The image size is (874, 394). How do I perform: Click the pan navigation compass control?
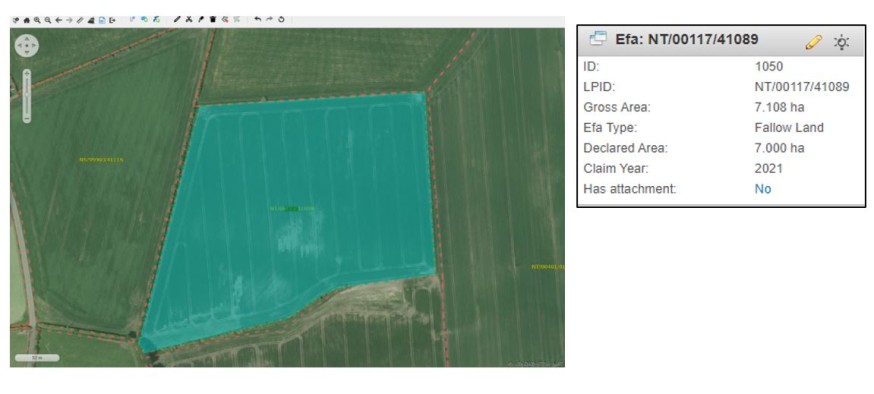pyautogui.click(x=27, y=46)
